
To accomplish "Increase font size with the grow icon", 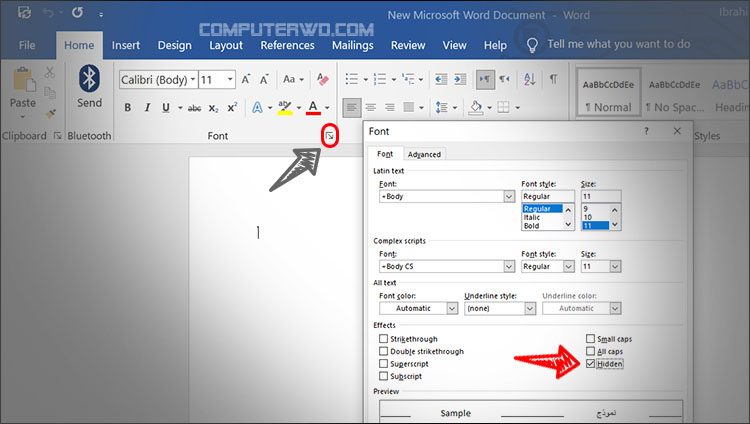I will pyautogui.click(x=246, y=79).
